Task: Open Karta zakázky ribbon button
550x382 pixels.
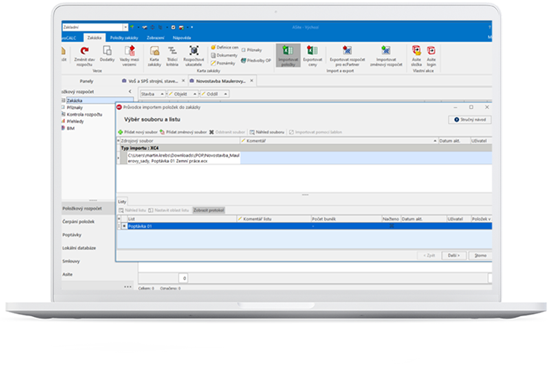Action: pos(154,55)
